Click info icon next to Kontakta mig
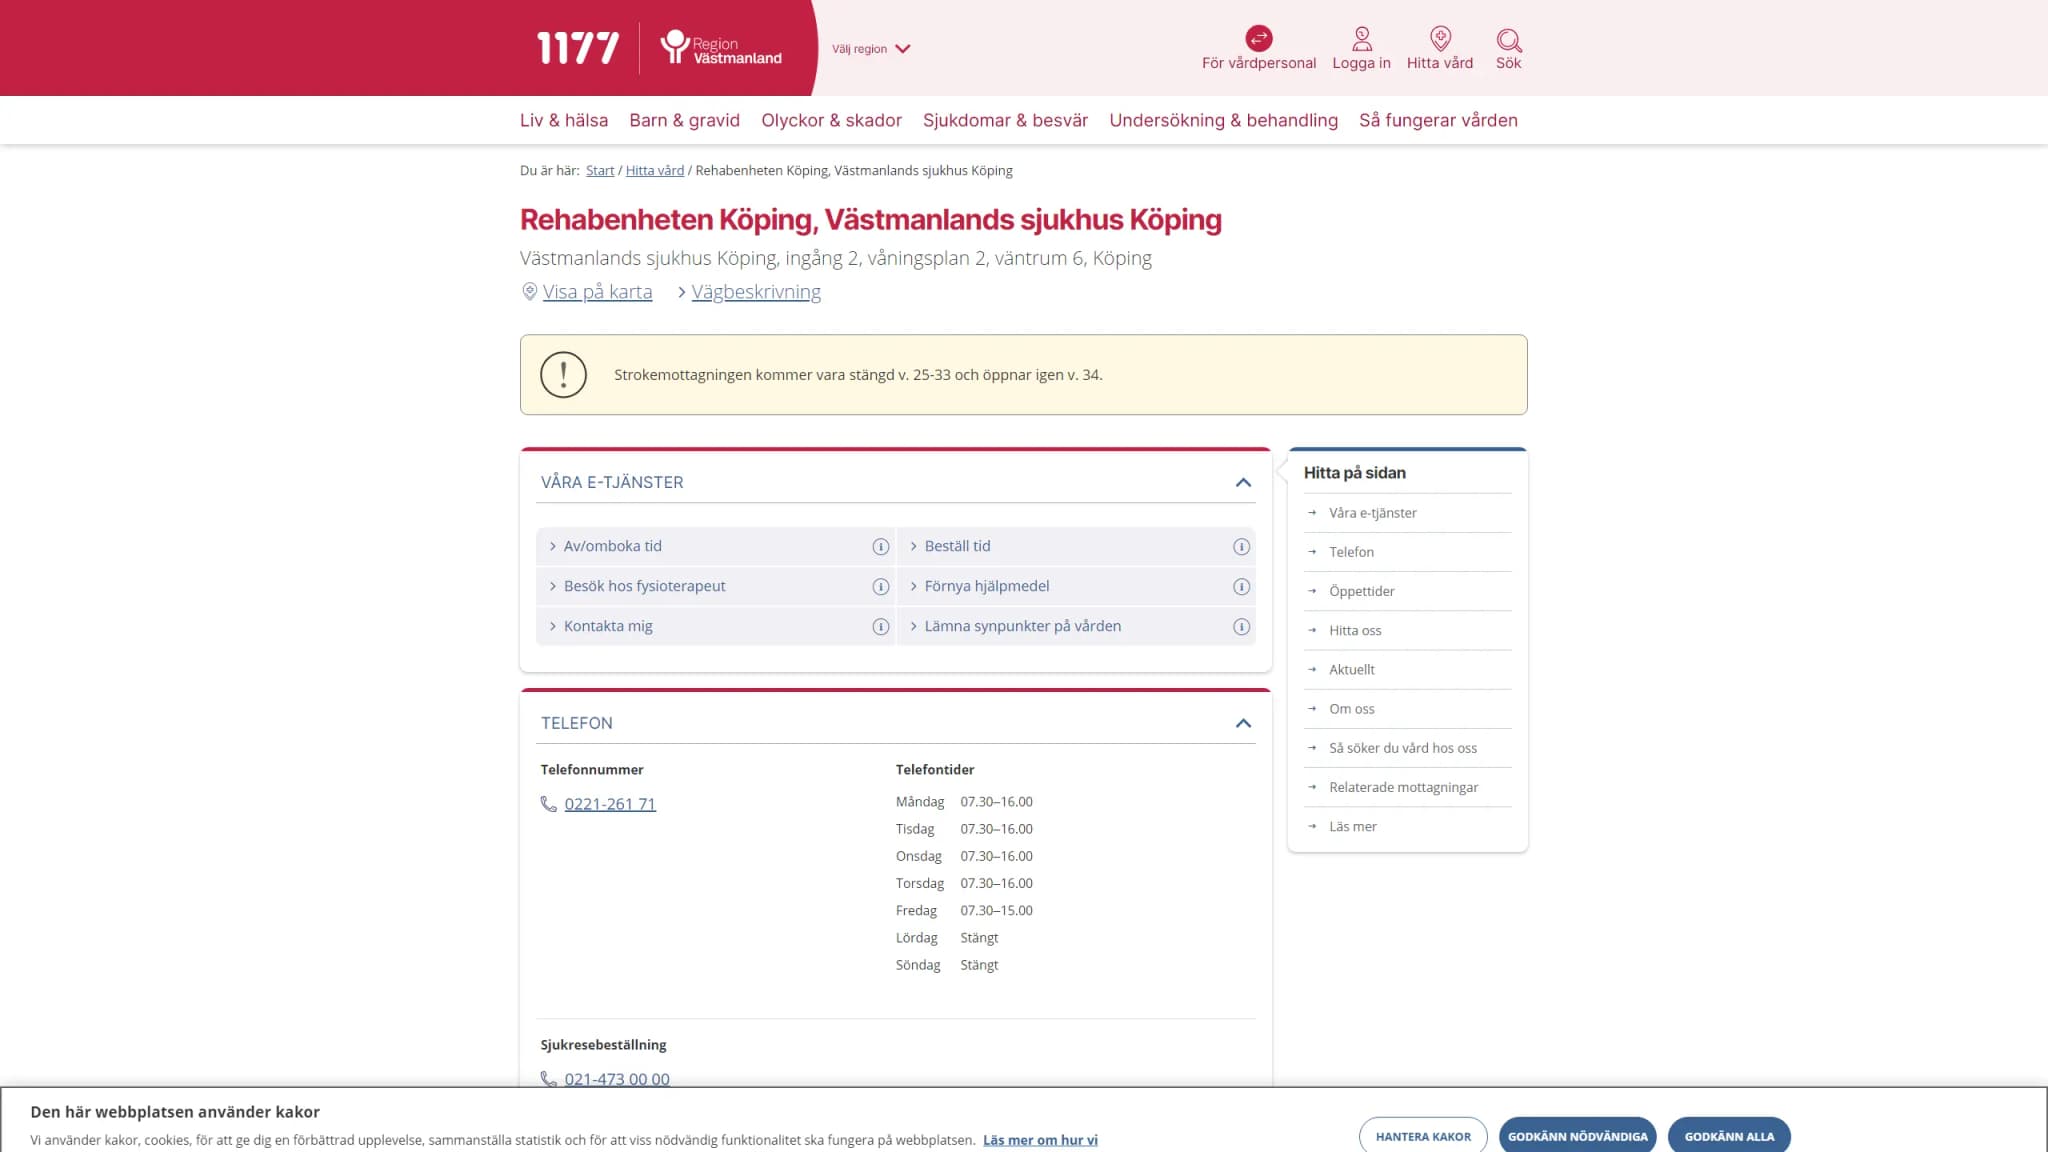2048x1152 pixels. (x=880, y=627)
